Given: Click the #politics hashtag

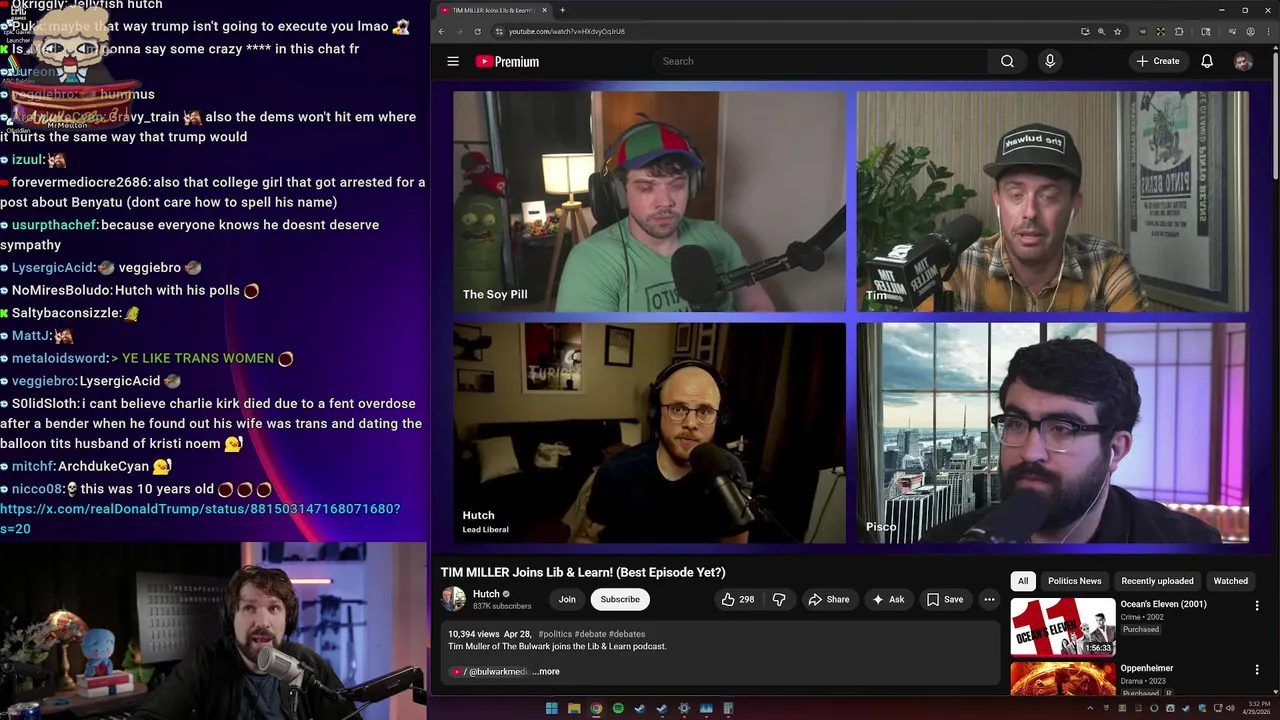Looking at the screenshot, I should click(x=554, y=634).
